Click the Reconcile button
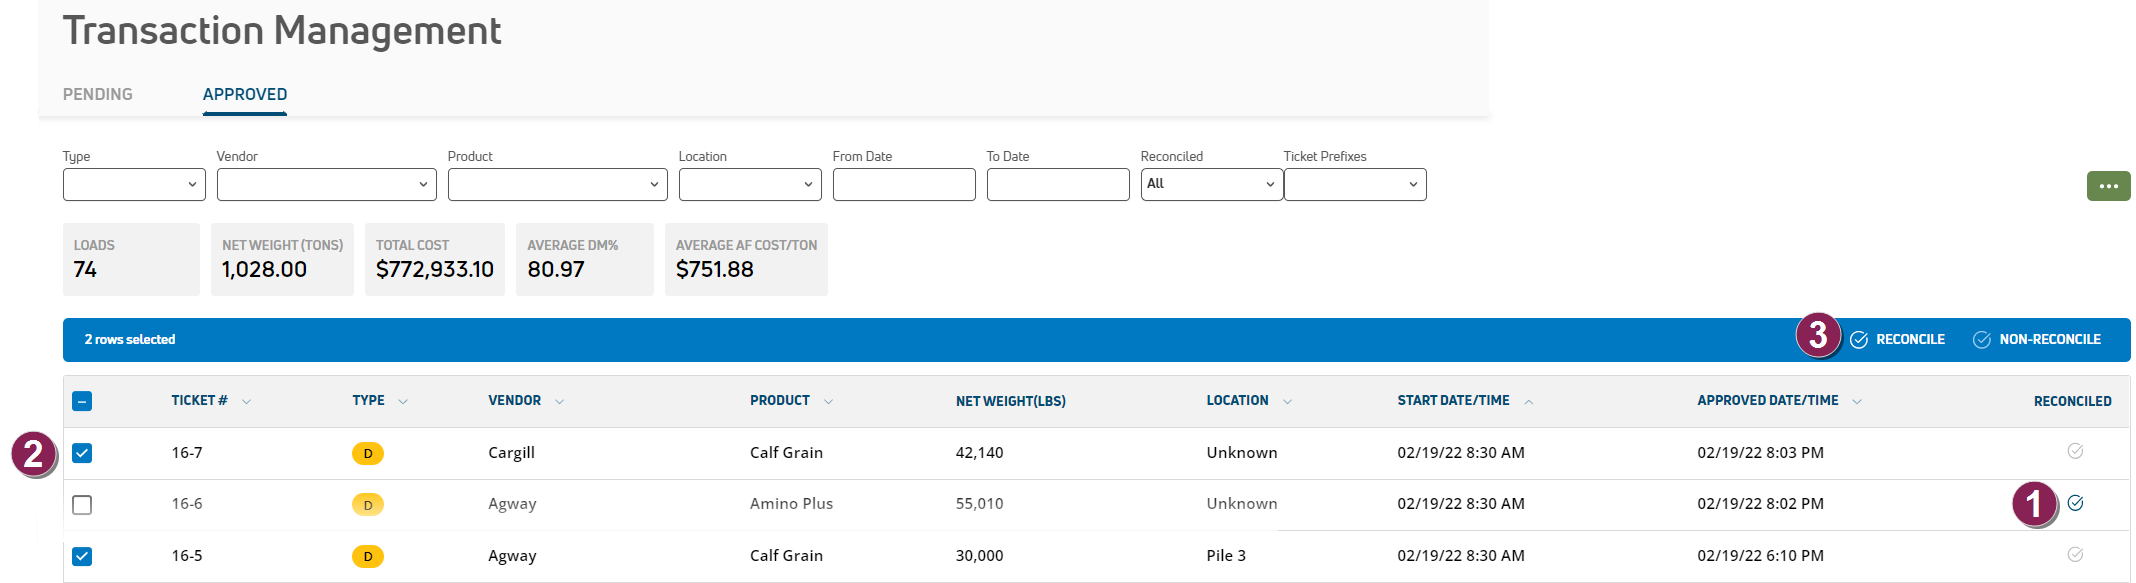This screenshot has height=583, width=2136. [x=1897, y=340]
